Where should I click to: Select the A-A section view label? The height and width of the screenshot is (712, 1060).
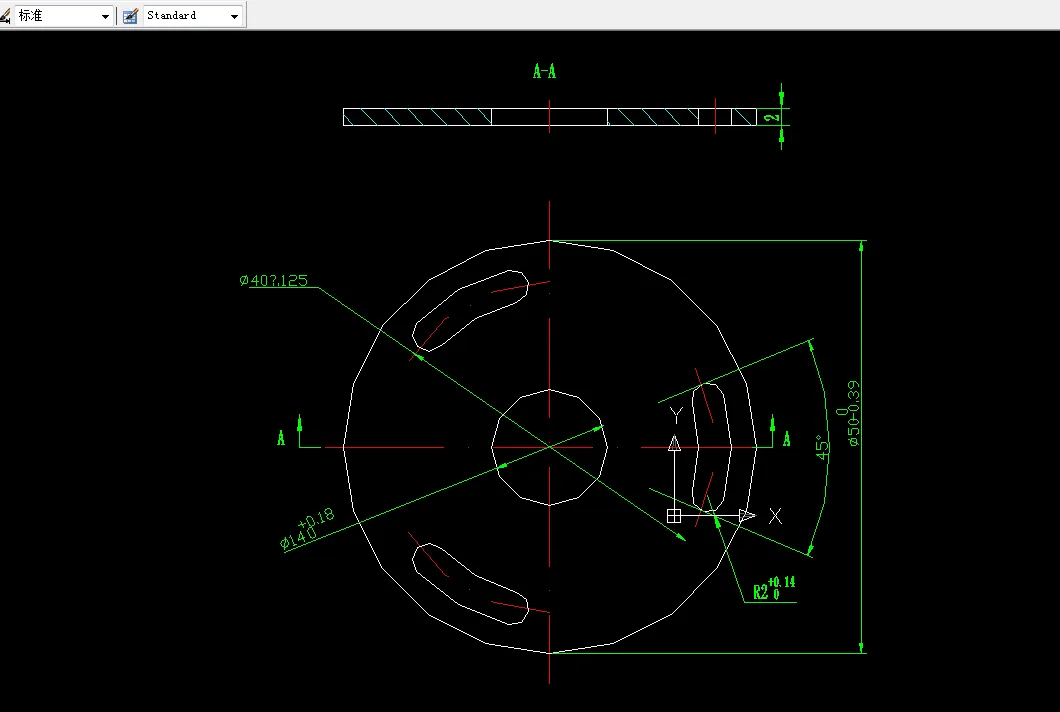click(x=544, y=71)
